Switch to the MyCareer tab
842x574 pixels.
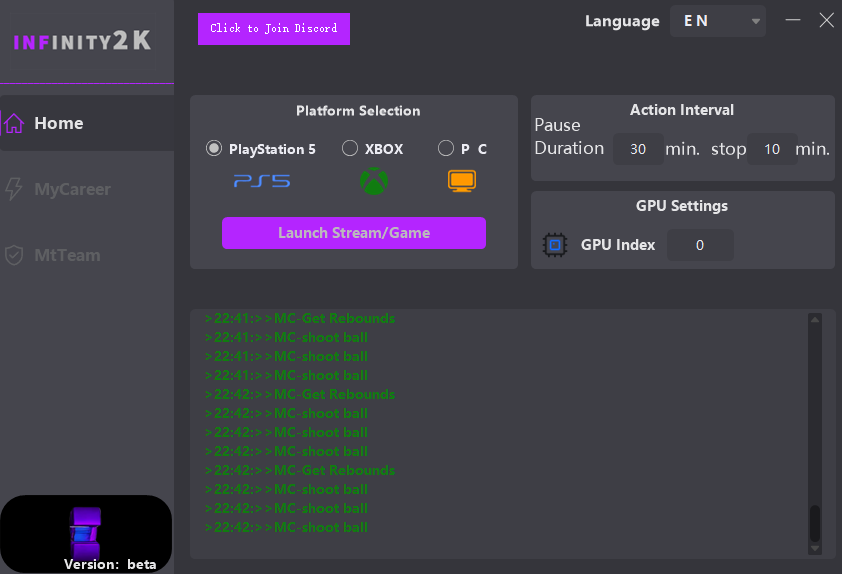[x=72, y=189]
